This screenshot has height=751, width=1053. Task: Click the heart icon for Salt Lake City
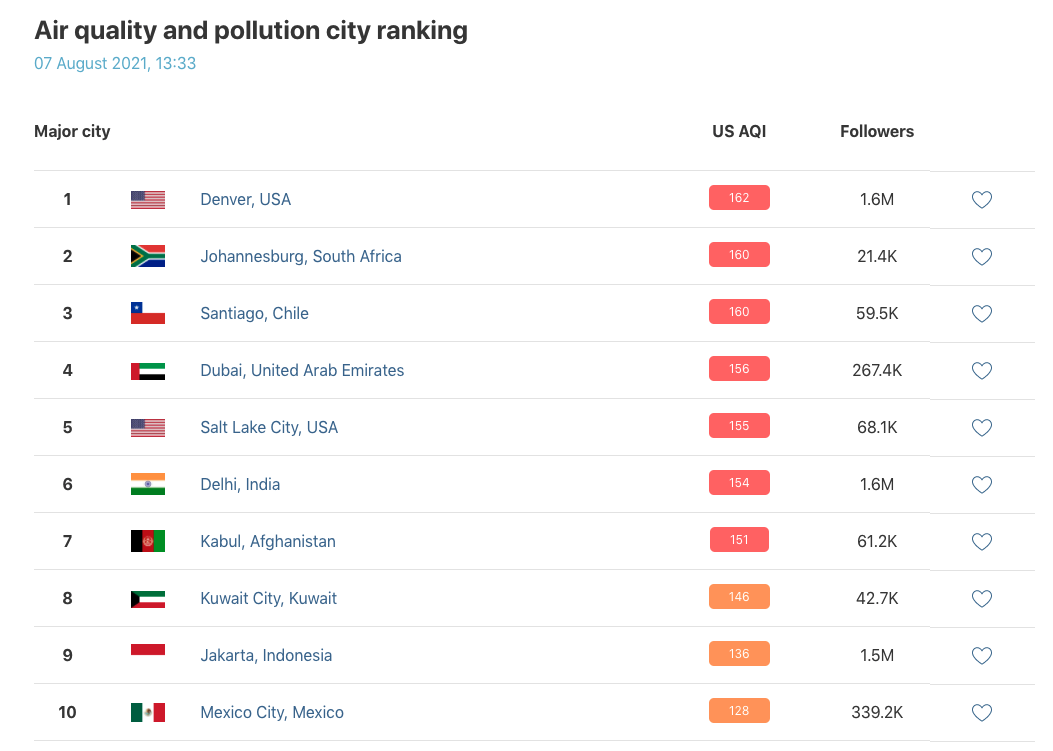(981, 428)
